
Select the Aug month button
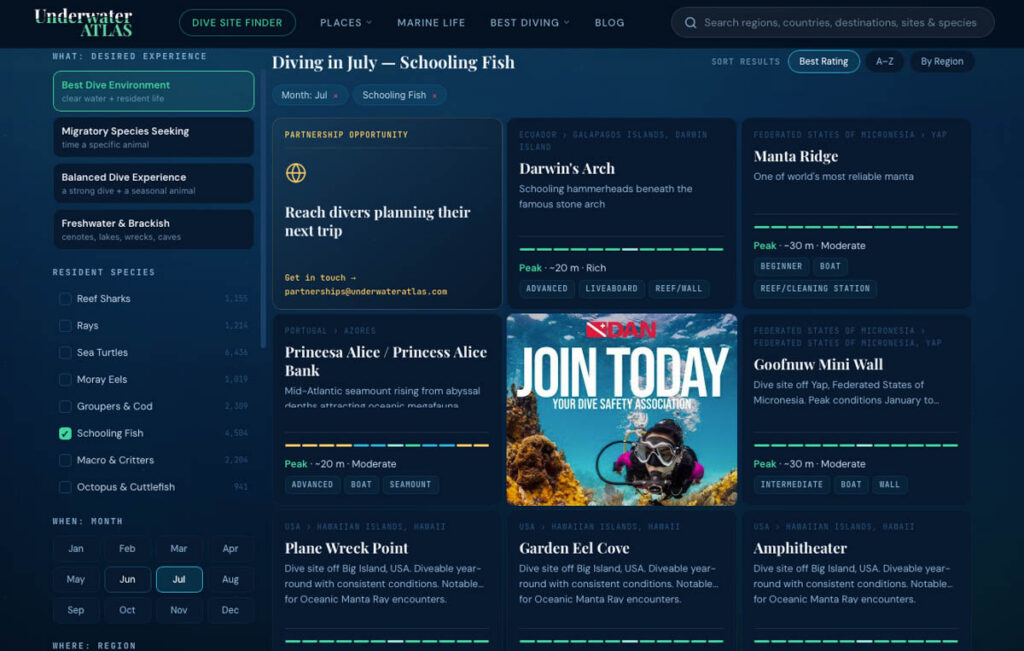pos(230,579)
